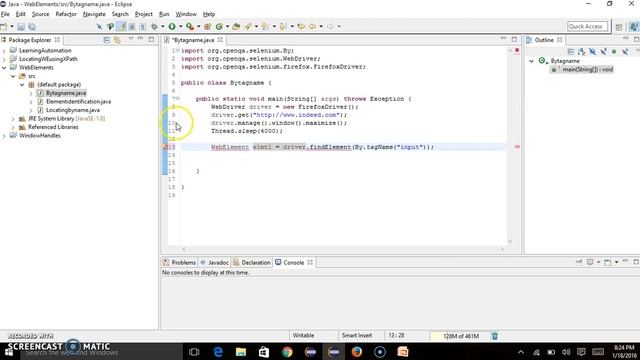Click the Save All toolbar icon
The image size is (640, 360).
coord(31,27)
